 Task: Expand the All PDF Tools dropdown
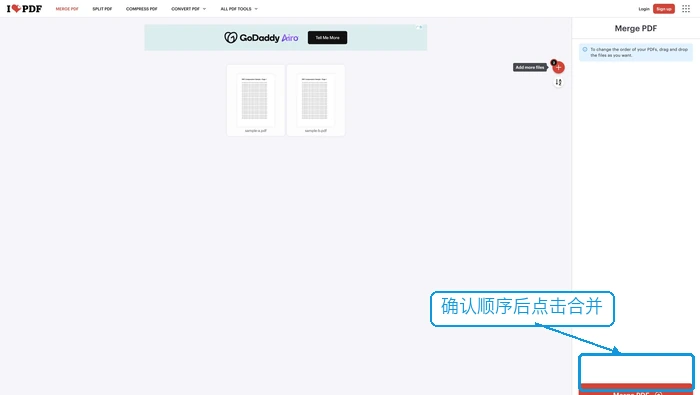[x=239, y=9]
